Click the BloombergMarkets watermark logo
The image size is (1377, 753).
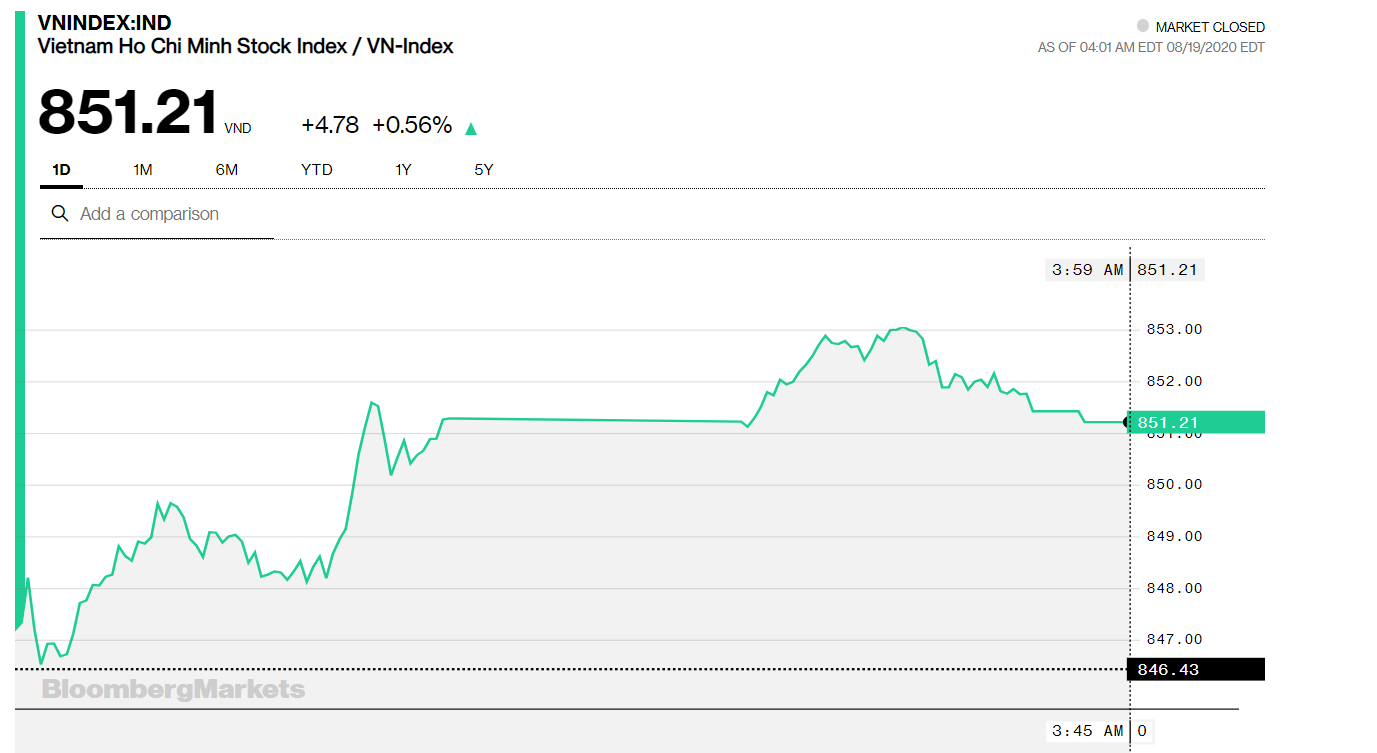(x=173, y=689)
